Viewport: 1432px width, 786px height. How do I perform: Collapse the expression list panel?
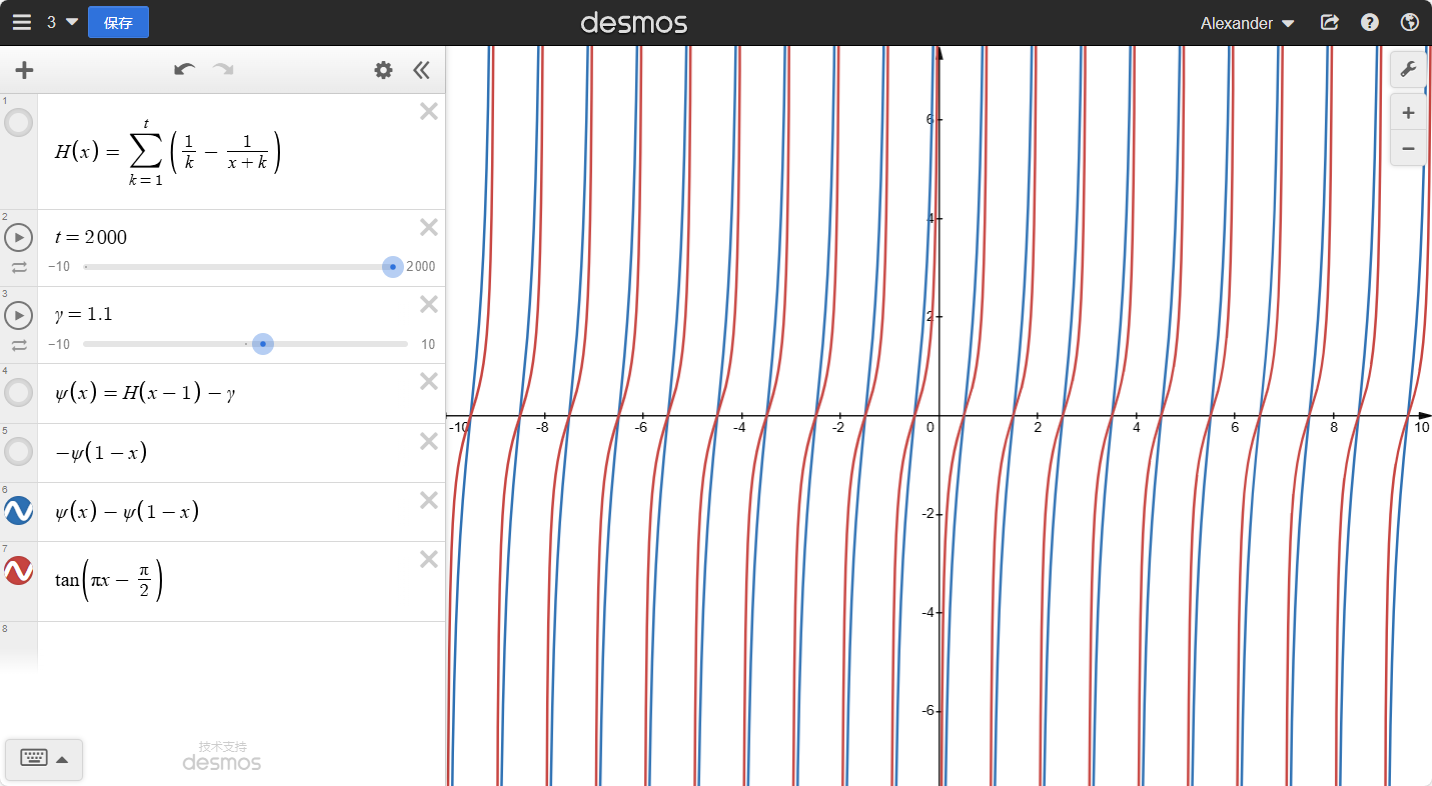(421, 70)
